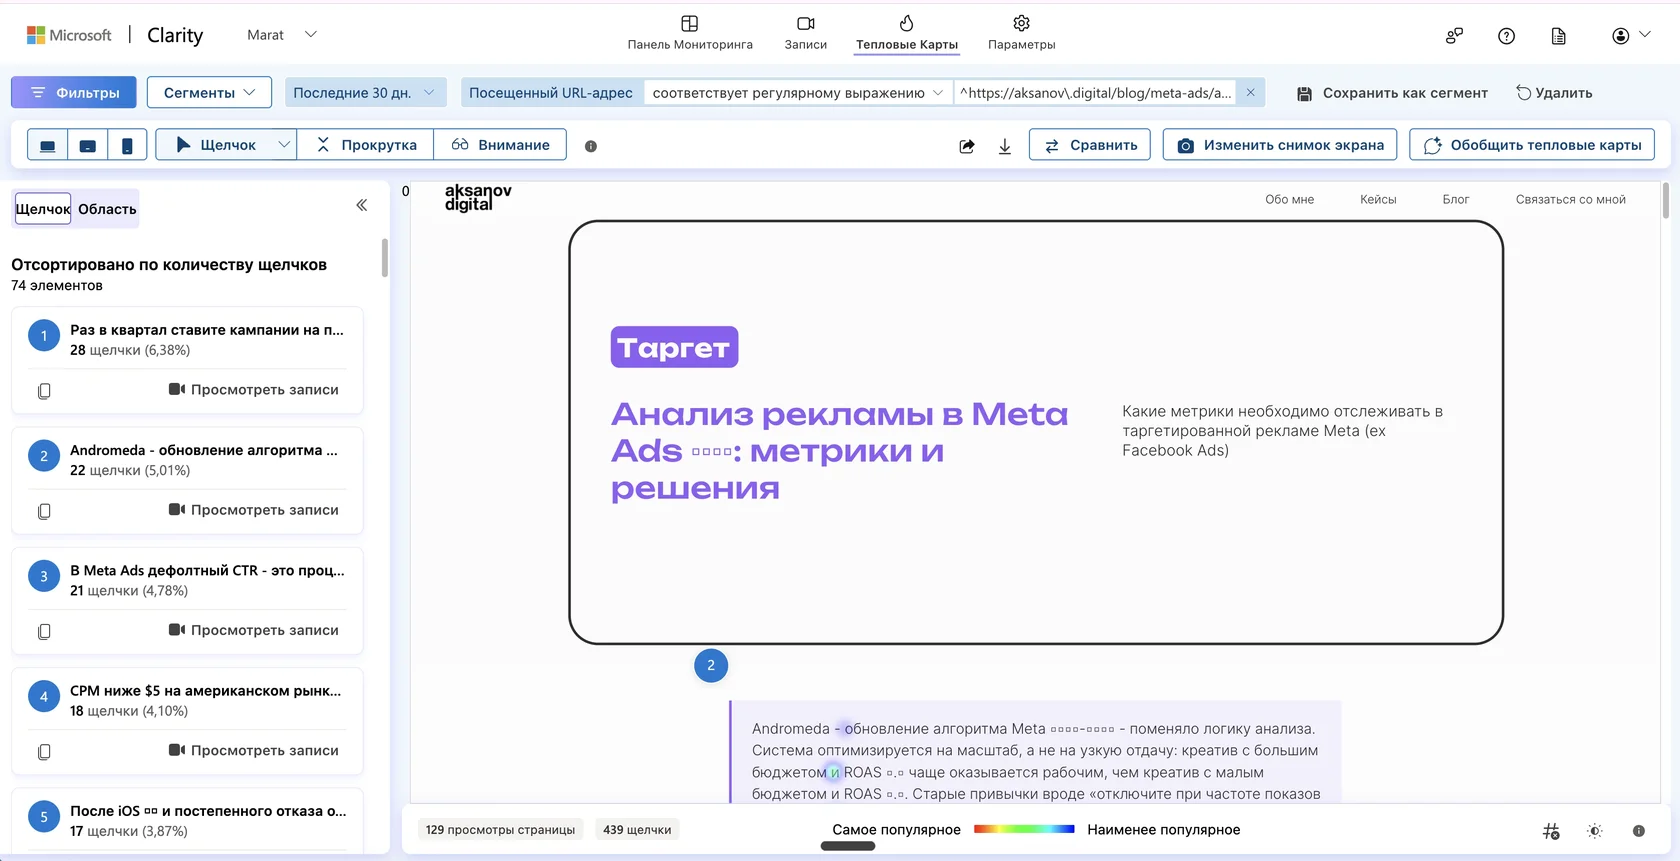Click the URL regex input field
The image size is (1680, 861).
[1096, 92]
